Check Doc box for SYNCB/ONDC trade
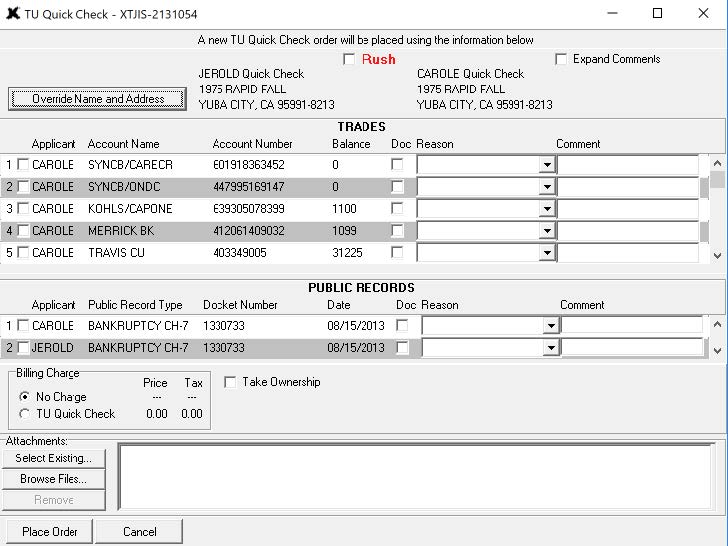 click(x=397, y=187)
